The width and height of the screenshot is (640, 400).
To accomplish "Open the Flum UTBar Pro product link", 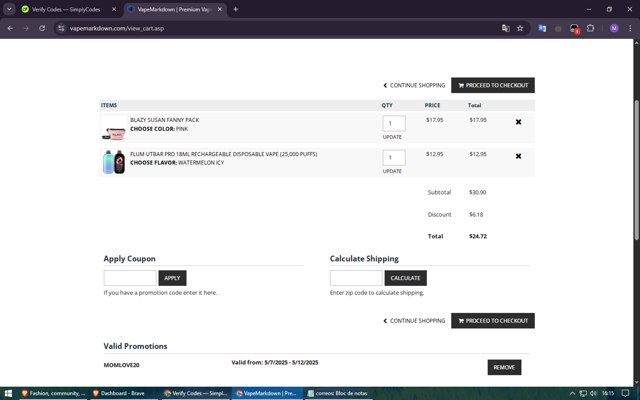I will coord(224,154).
